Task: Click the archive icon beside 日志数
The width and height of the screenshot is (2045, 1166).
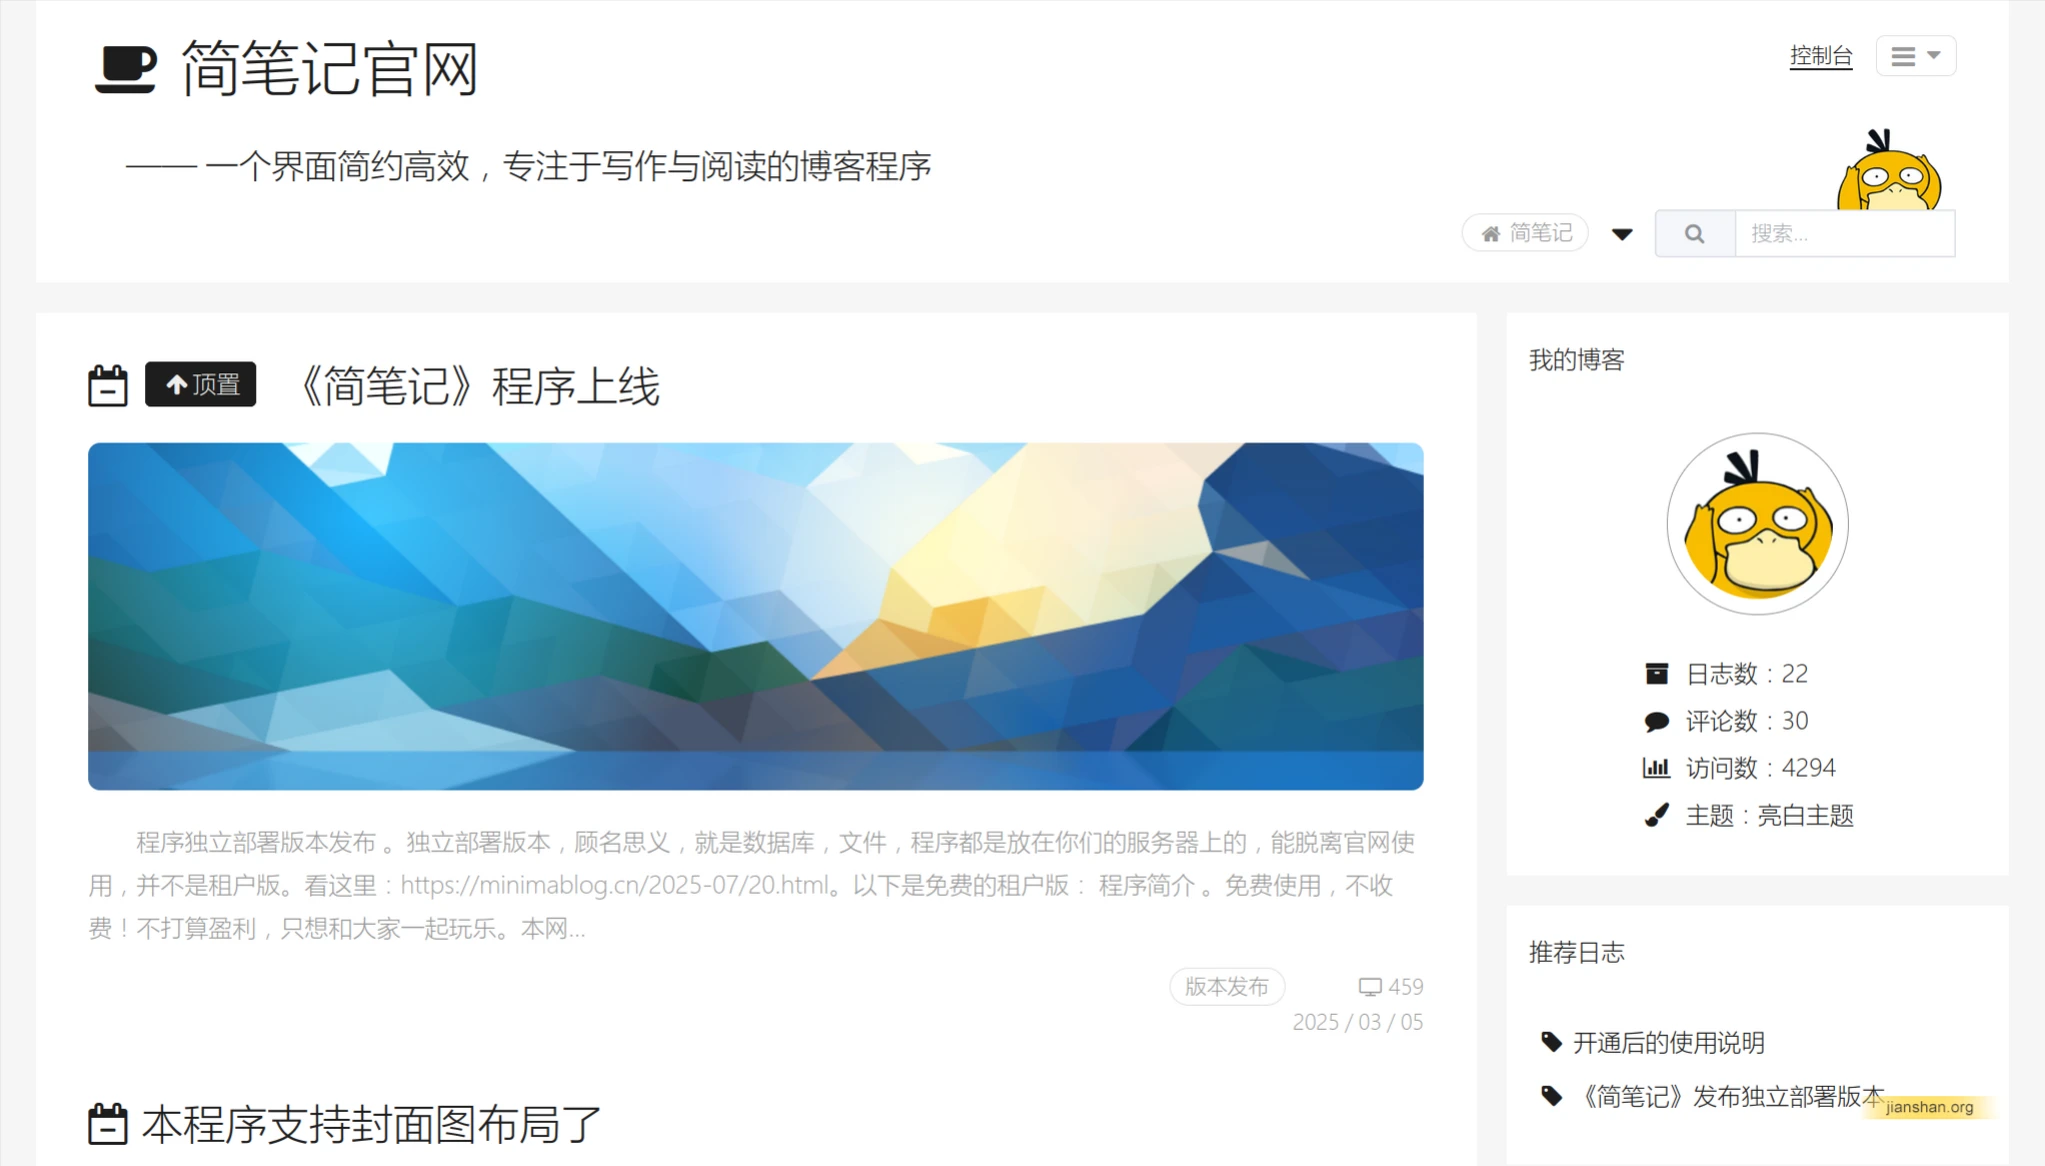Action: [1657, 674]
